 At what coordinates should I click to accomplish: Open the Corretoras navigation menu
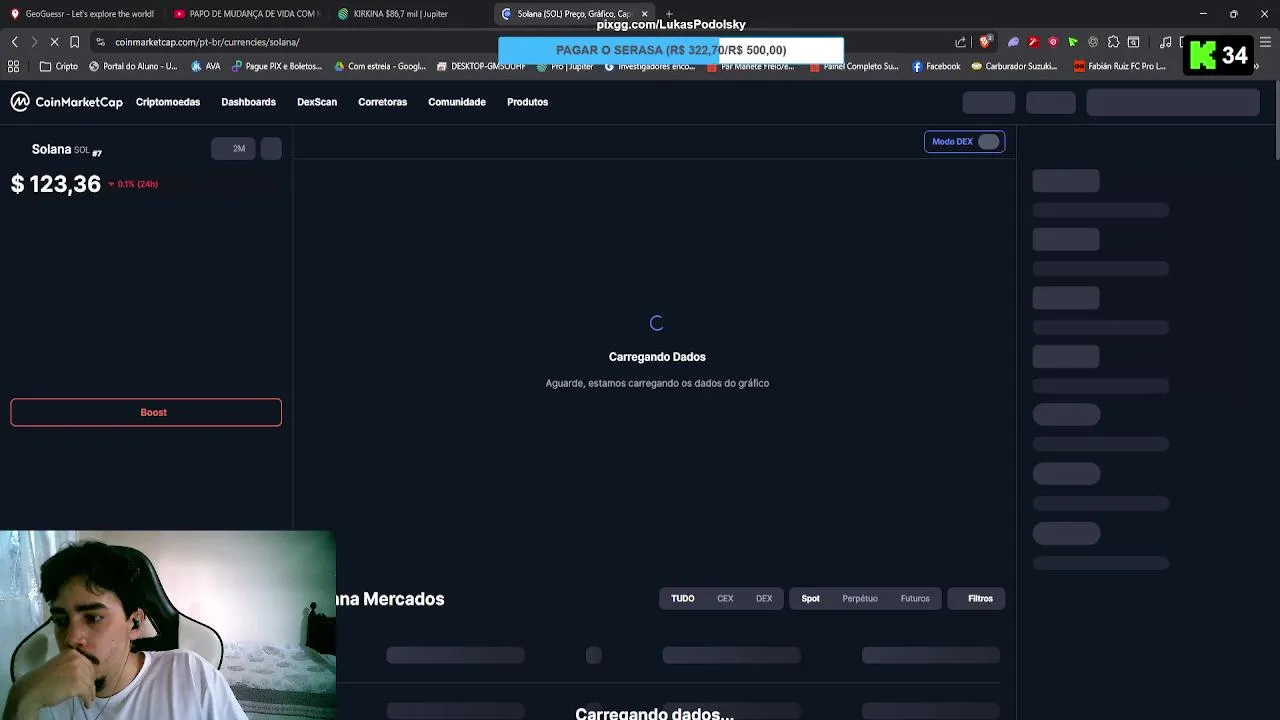tap(382, 102)
